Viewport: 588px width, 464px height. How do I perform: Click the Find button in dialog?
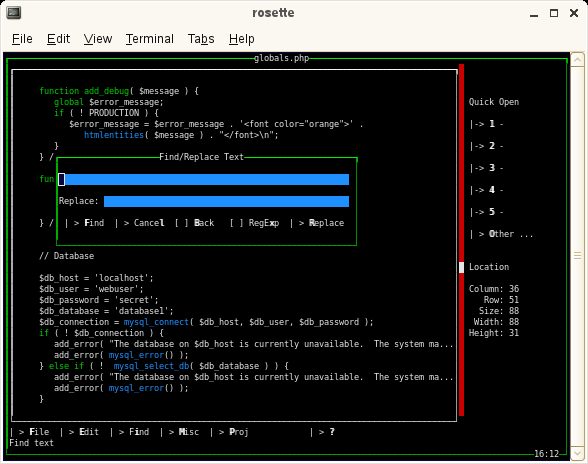(84, 223)
